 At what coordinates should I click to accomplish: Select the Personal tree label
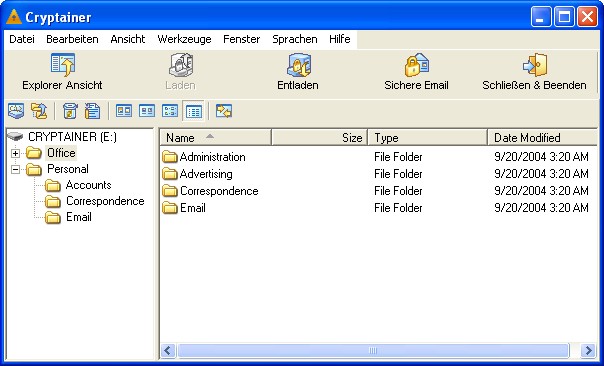coord(68,169)
